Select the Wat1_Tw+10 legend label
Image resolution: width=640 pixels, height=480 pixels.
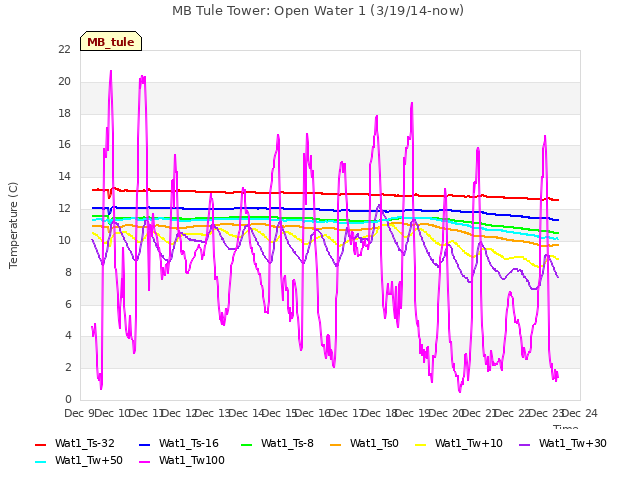[469, 443]
